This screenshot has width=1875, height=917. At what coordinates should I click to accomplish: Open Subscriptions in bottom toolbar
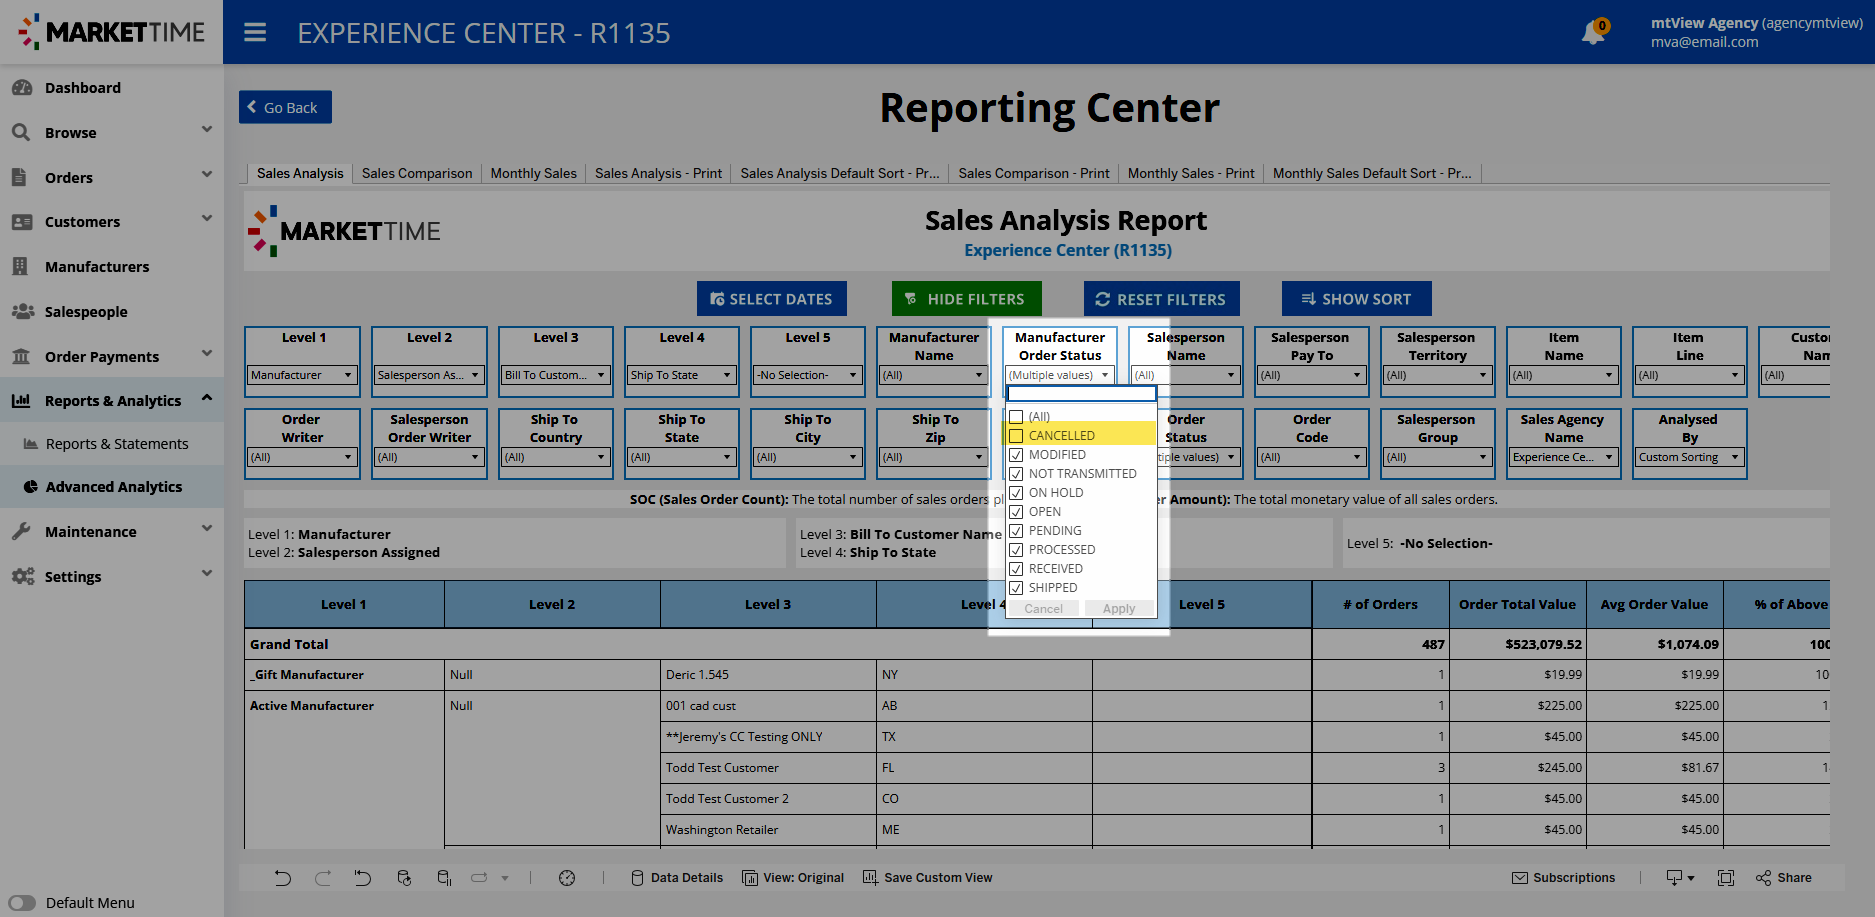(x=1563, y=878)
